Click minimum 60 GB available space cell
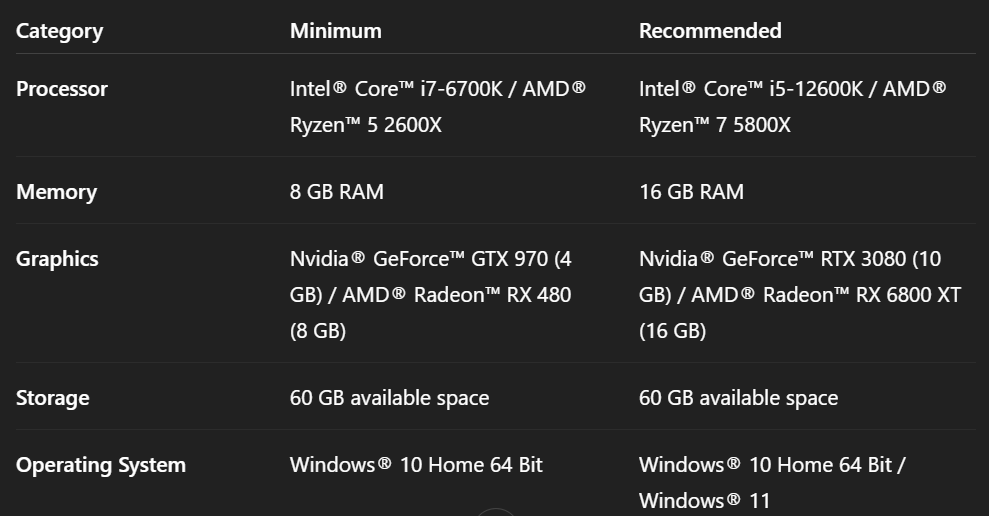The height and width of the screenshot is (516, 989). click(389, 398)
